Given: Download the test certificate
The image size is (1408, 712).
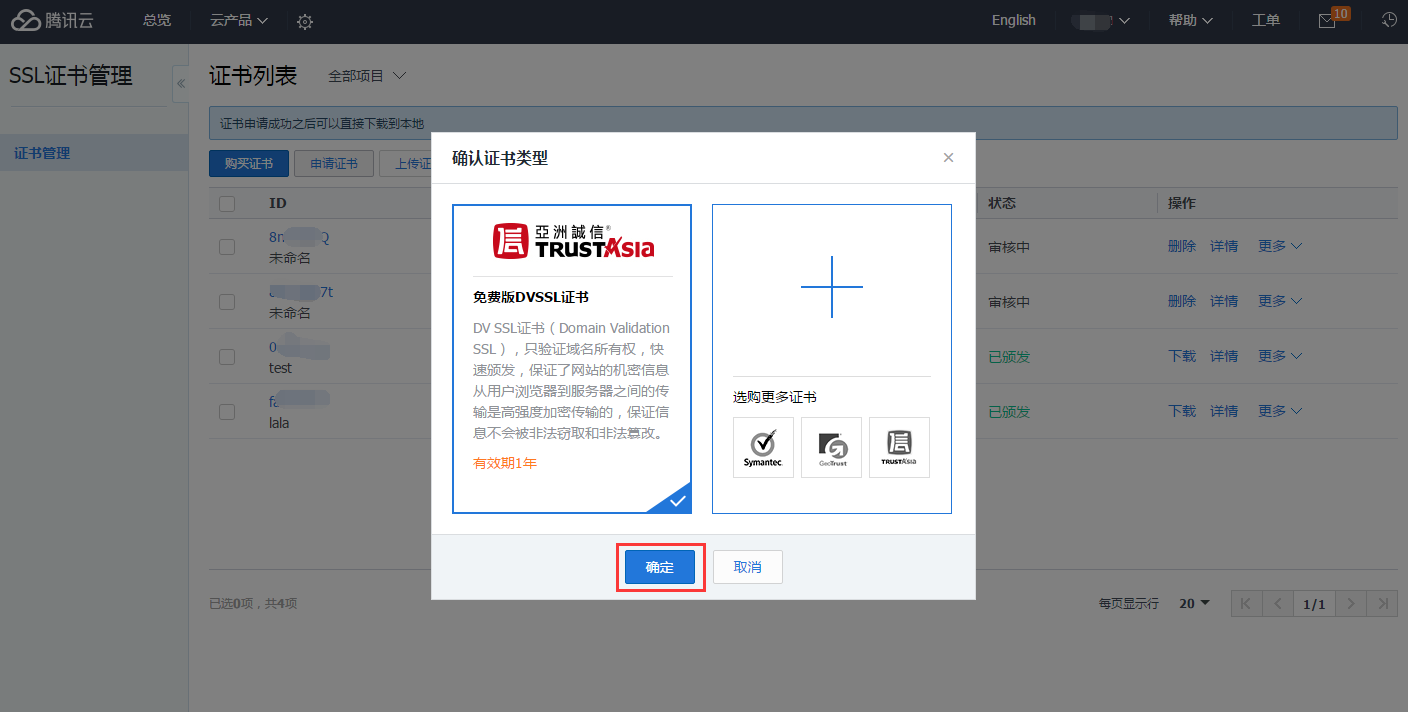Looking at the screenshot, I should tap(1182, 356).
